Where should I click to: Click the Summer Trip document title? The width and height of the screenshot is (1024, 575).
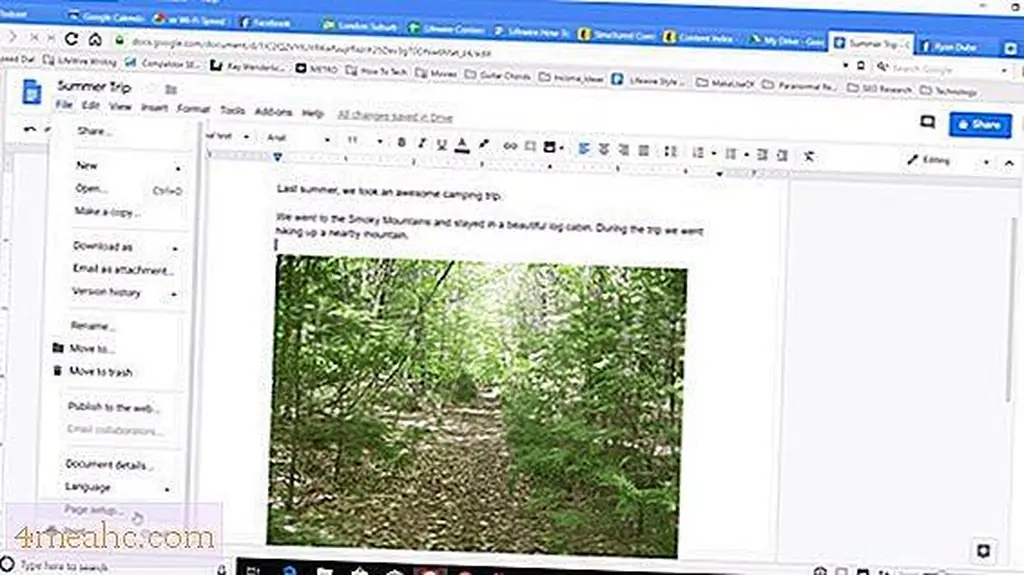click(x=94, y=87)
